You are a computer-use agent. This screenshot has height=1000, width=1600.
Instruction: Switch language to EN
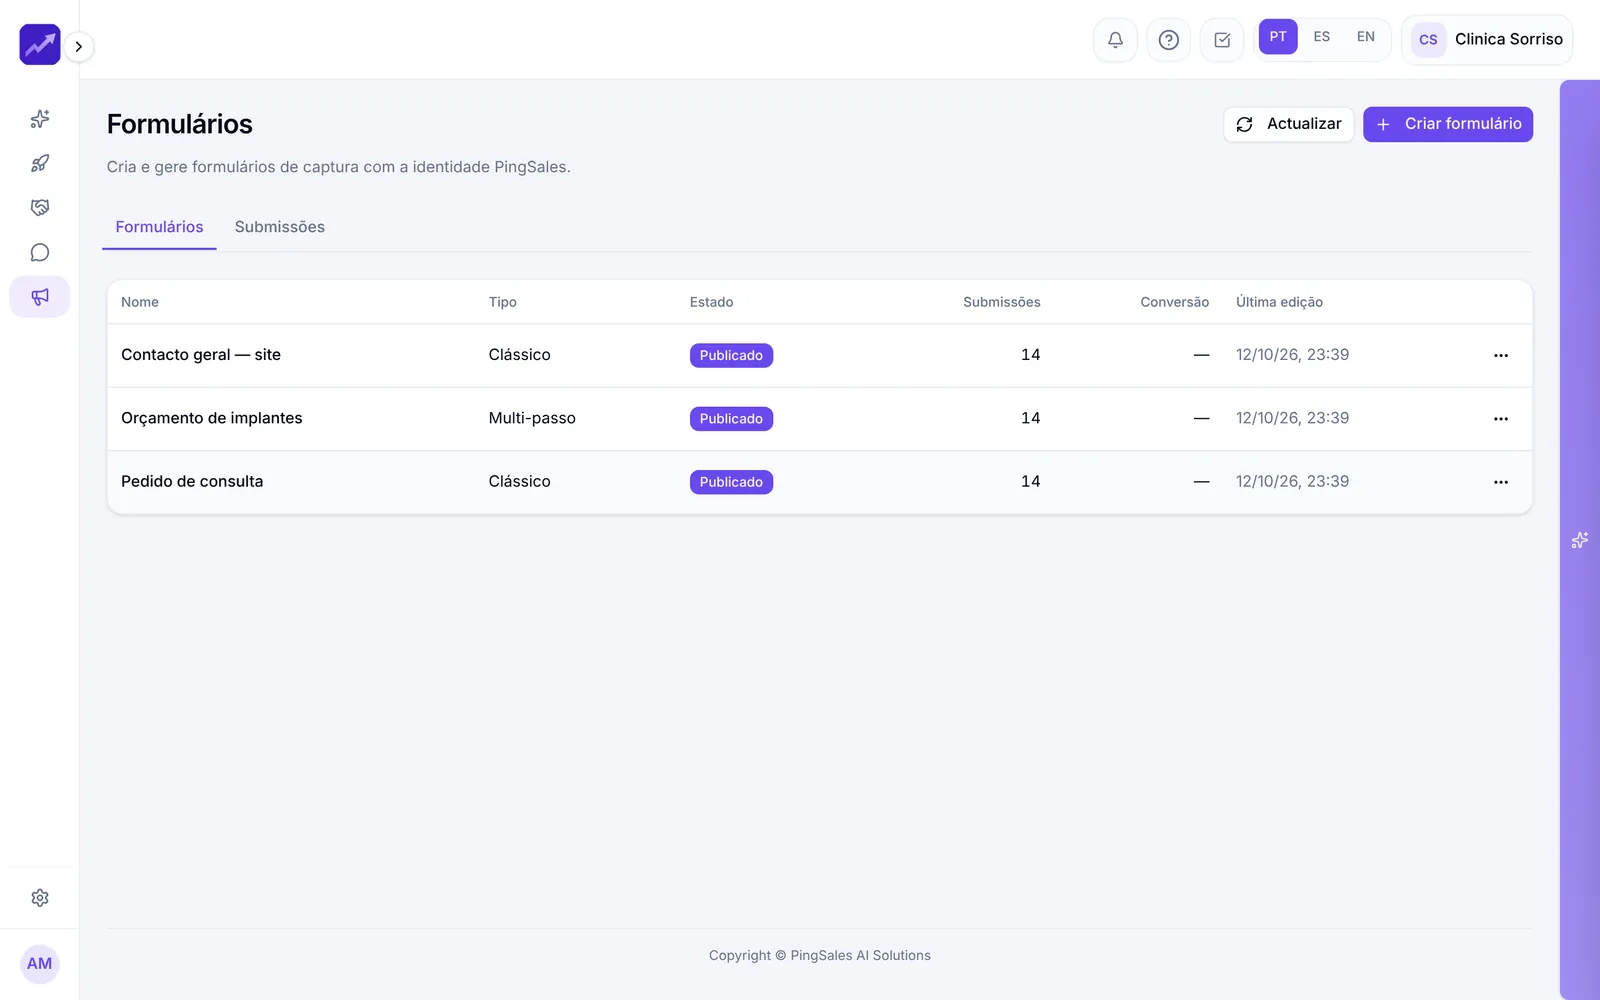pyautogui.click(x=1366, y=37)
